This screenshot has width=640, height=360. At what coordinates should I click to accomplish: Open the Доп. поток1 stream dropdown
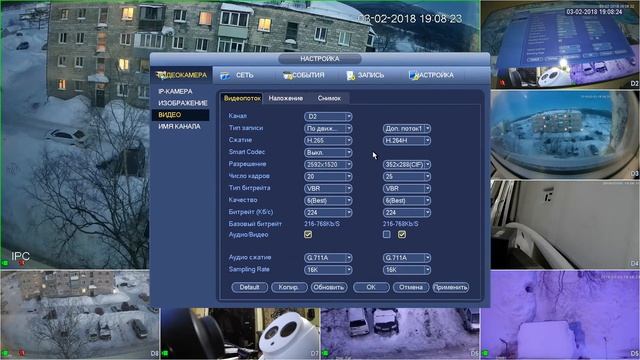tap(407, 129)
